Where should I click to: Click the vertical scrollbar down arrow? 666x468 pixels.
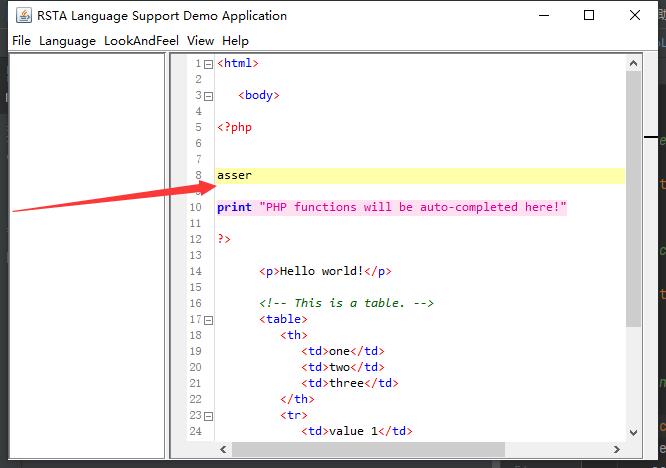[x=633, y=433]
